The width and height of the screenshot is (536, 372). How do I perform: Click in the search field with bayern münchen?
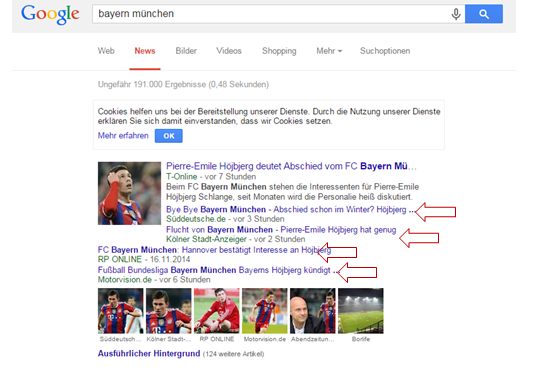click(270, 14)
